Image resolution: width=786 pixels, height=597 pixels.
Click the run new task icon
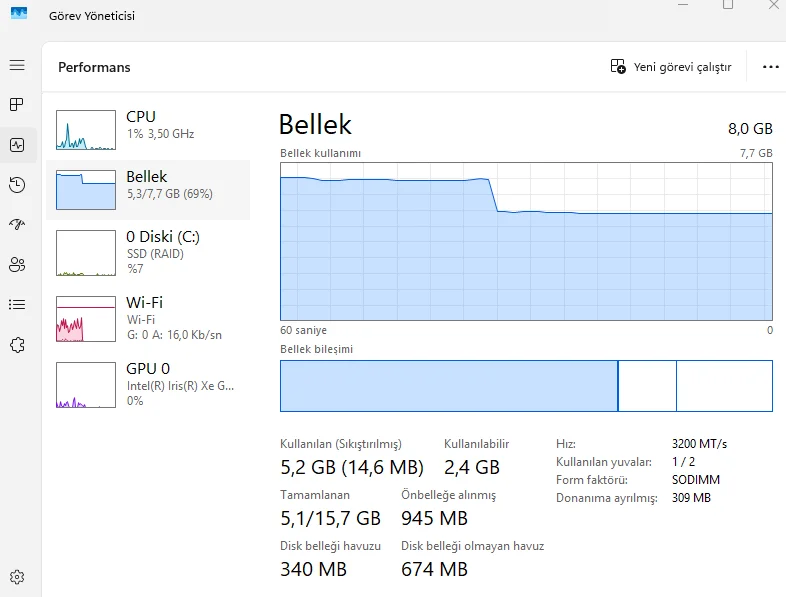tap(618, 66)
